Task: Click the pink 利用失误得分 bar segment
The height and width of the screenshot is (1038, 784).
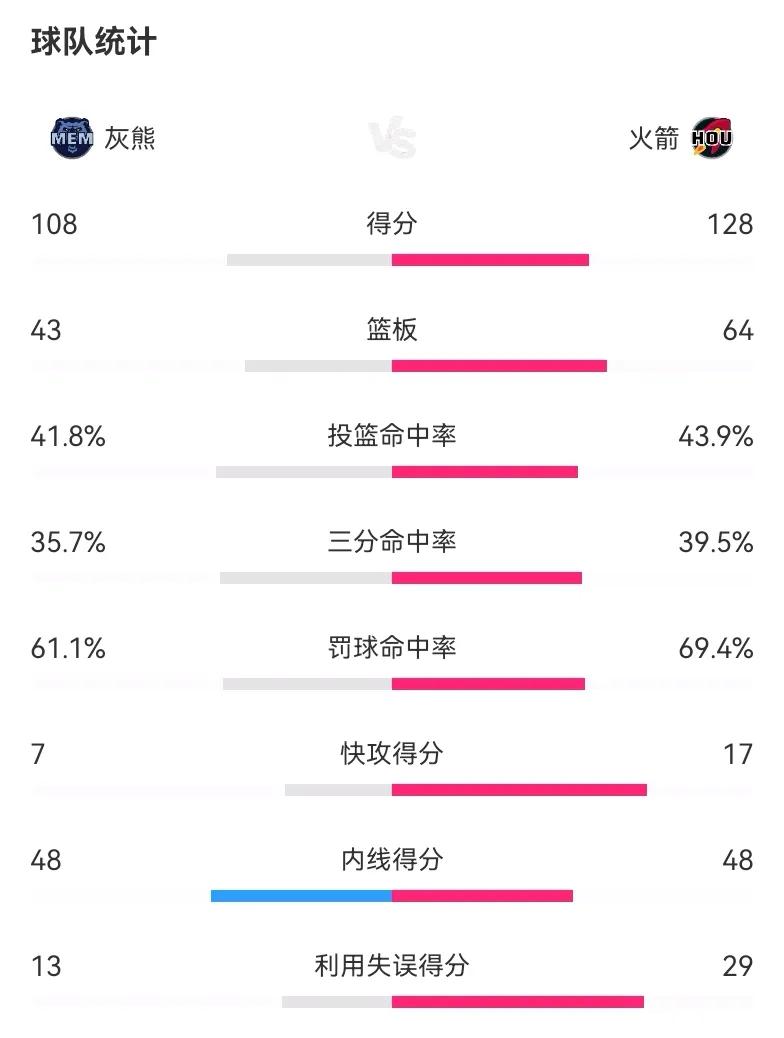Action: 518,1002
